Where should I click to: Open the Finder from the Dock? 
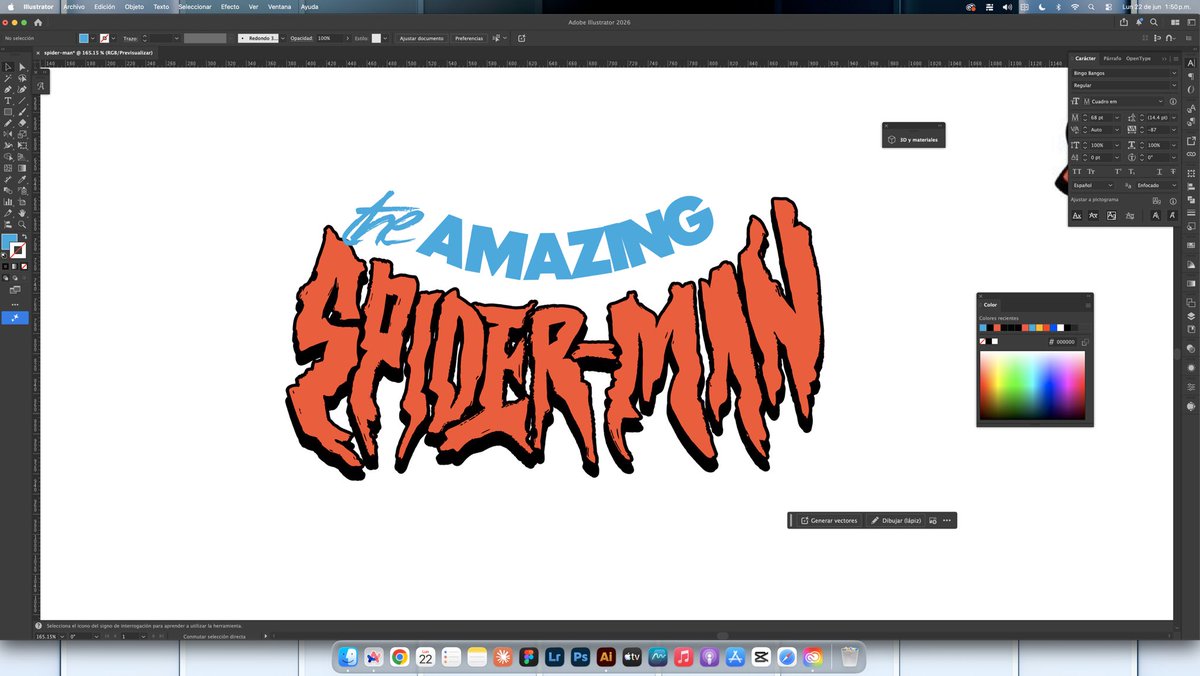(347, 657)
